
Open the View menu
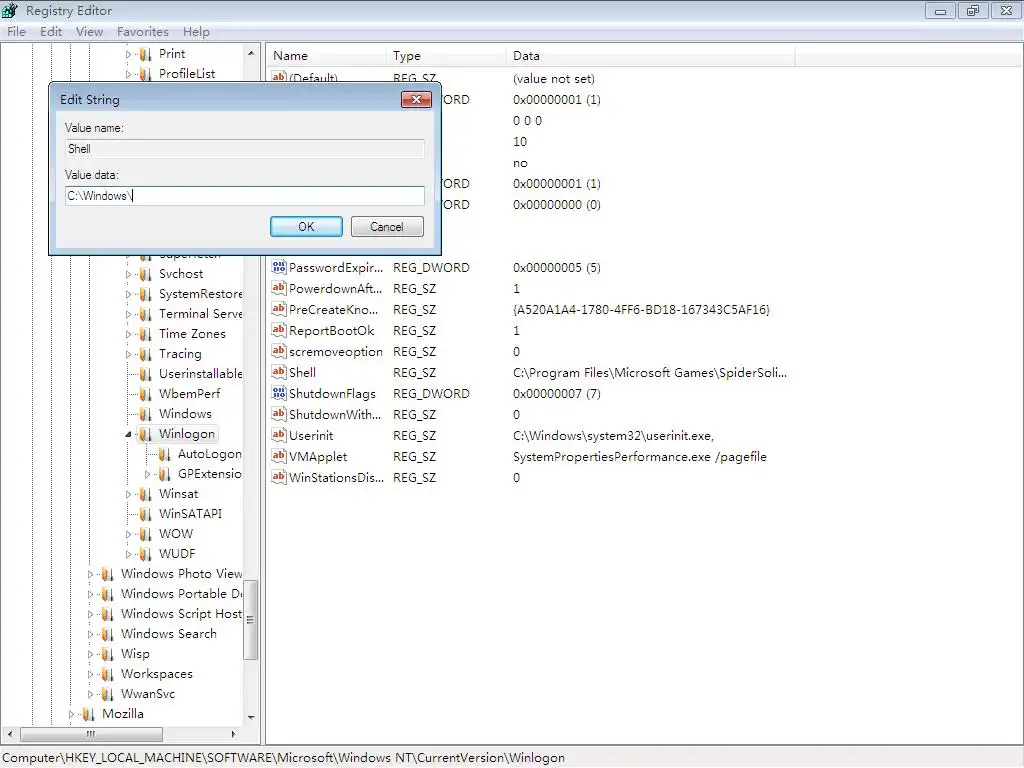[x=89, y=31]
